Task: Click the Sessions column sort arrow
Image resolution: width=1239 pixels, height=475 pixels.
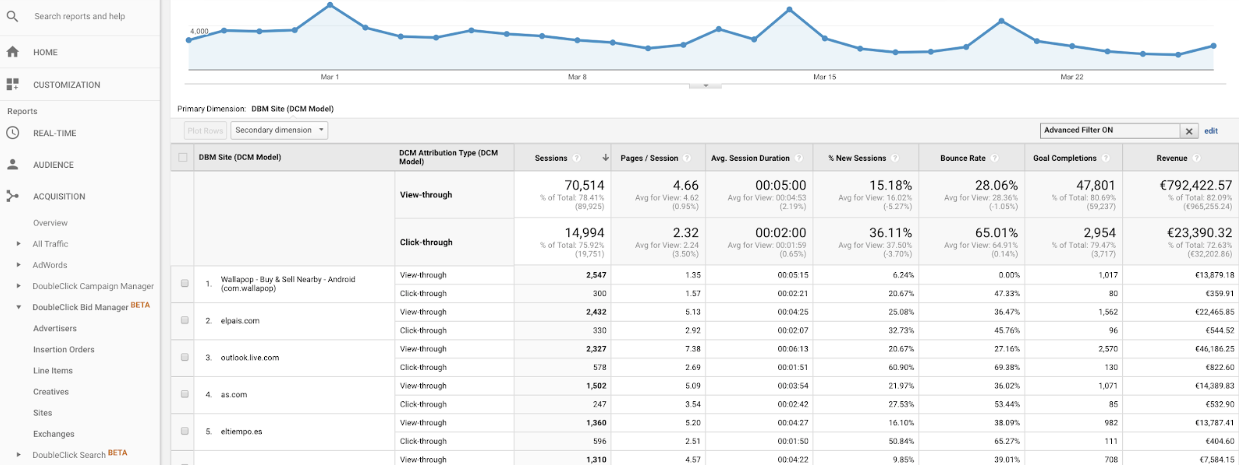Action: tap(605, 158)
